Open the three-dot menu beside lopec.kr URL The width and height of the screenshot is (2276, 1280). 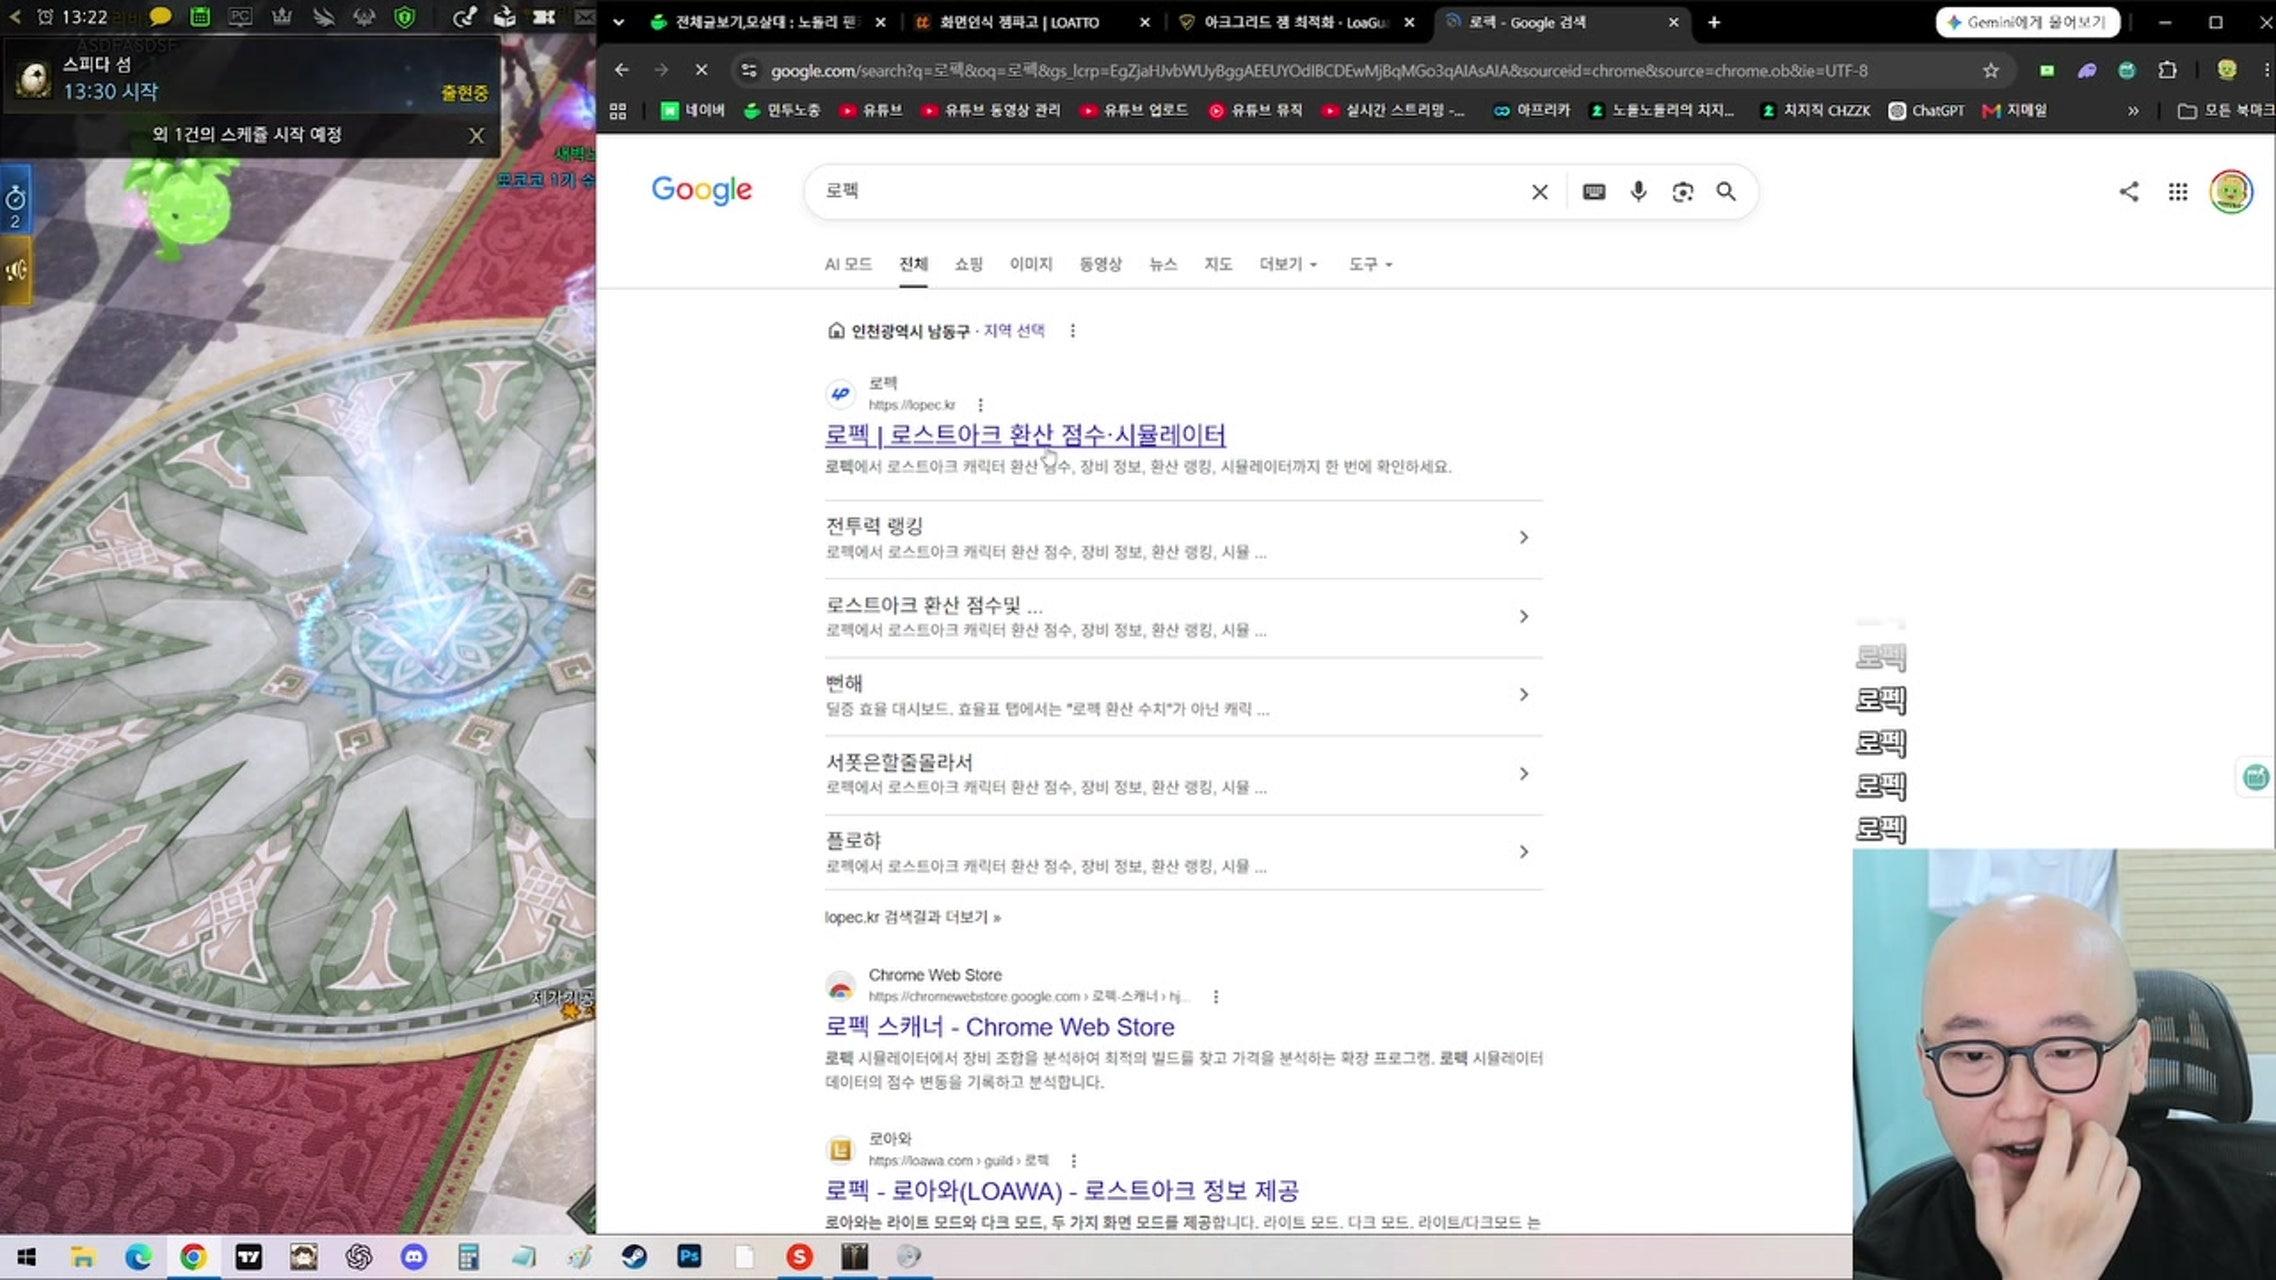(980, 405)
